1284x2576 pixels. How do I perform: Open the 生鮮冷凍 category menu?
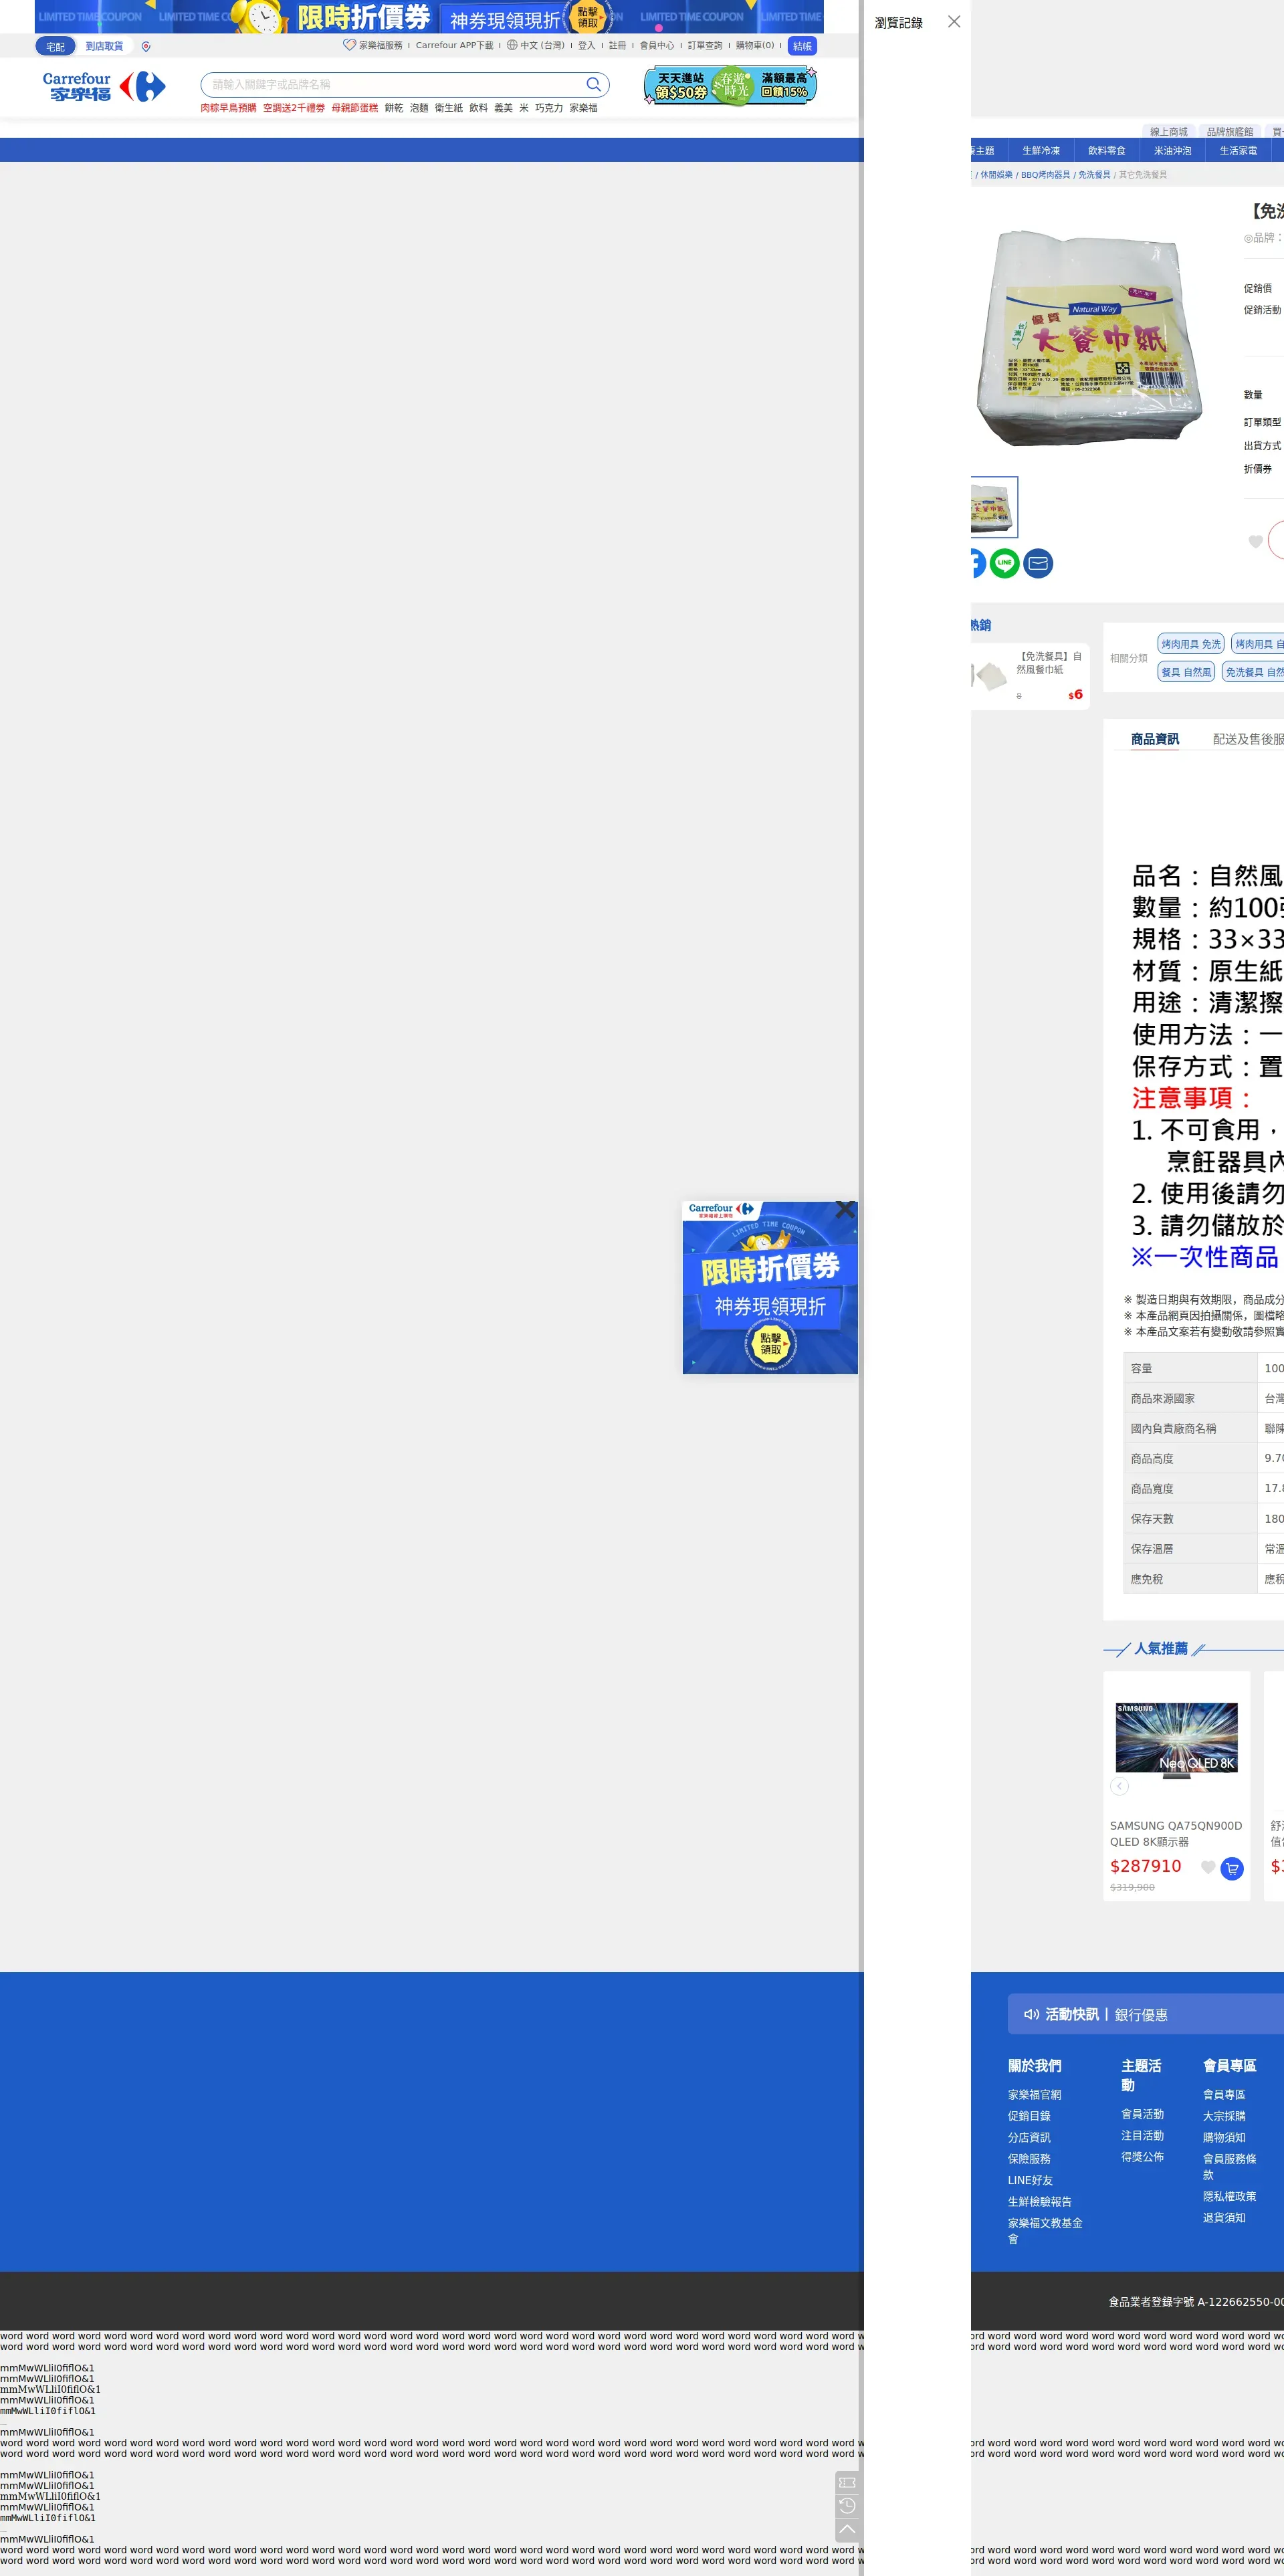pyautogui.click(x=1040, y=151)
